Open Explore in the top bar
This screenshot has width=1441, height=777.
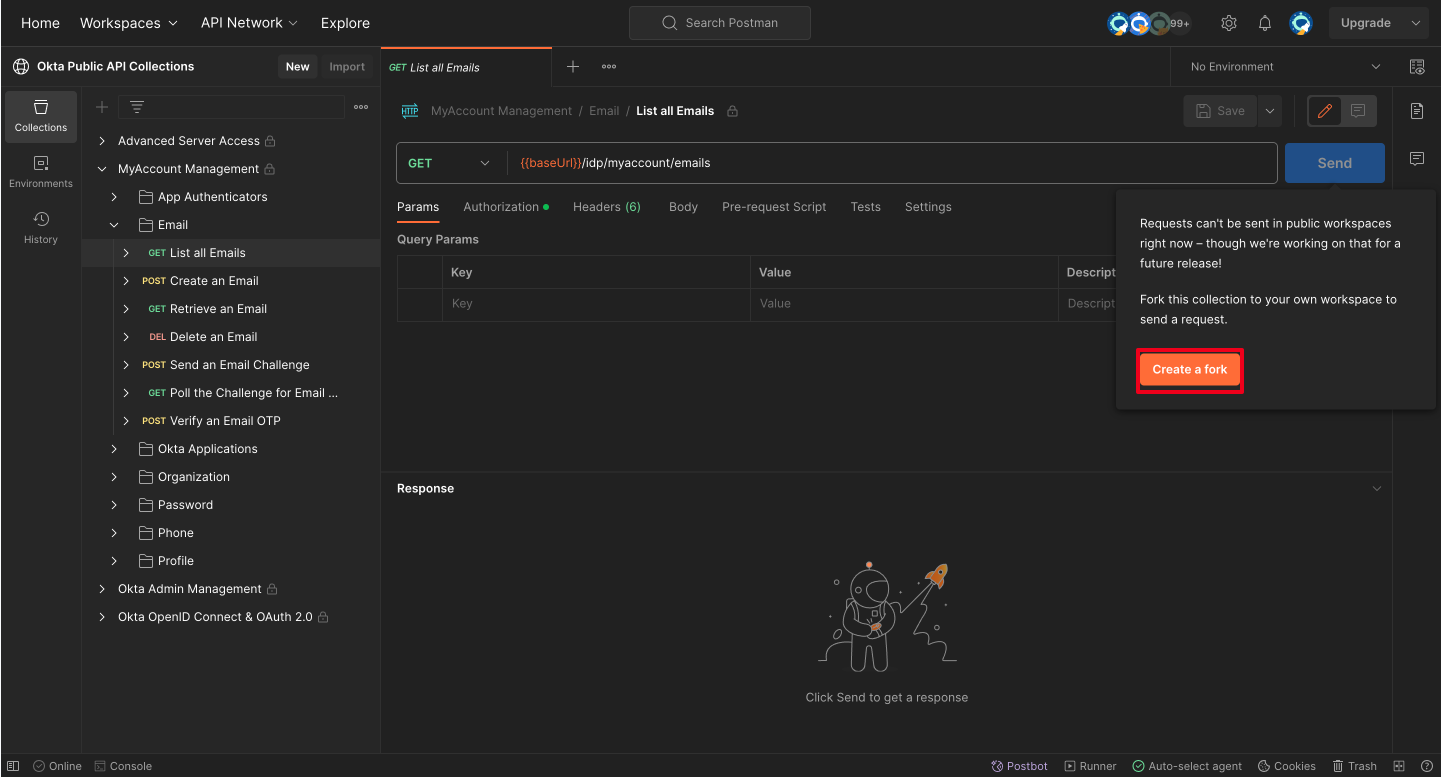click(x=345, y=23)
